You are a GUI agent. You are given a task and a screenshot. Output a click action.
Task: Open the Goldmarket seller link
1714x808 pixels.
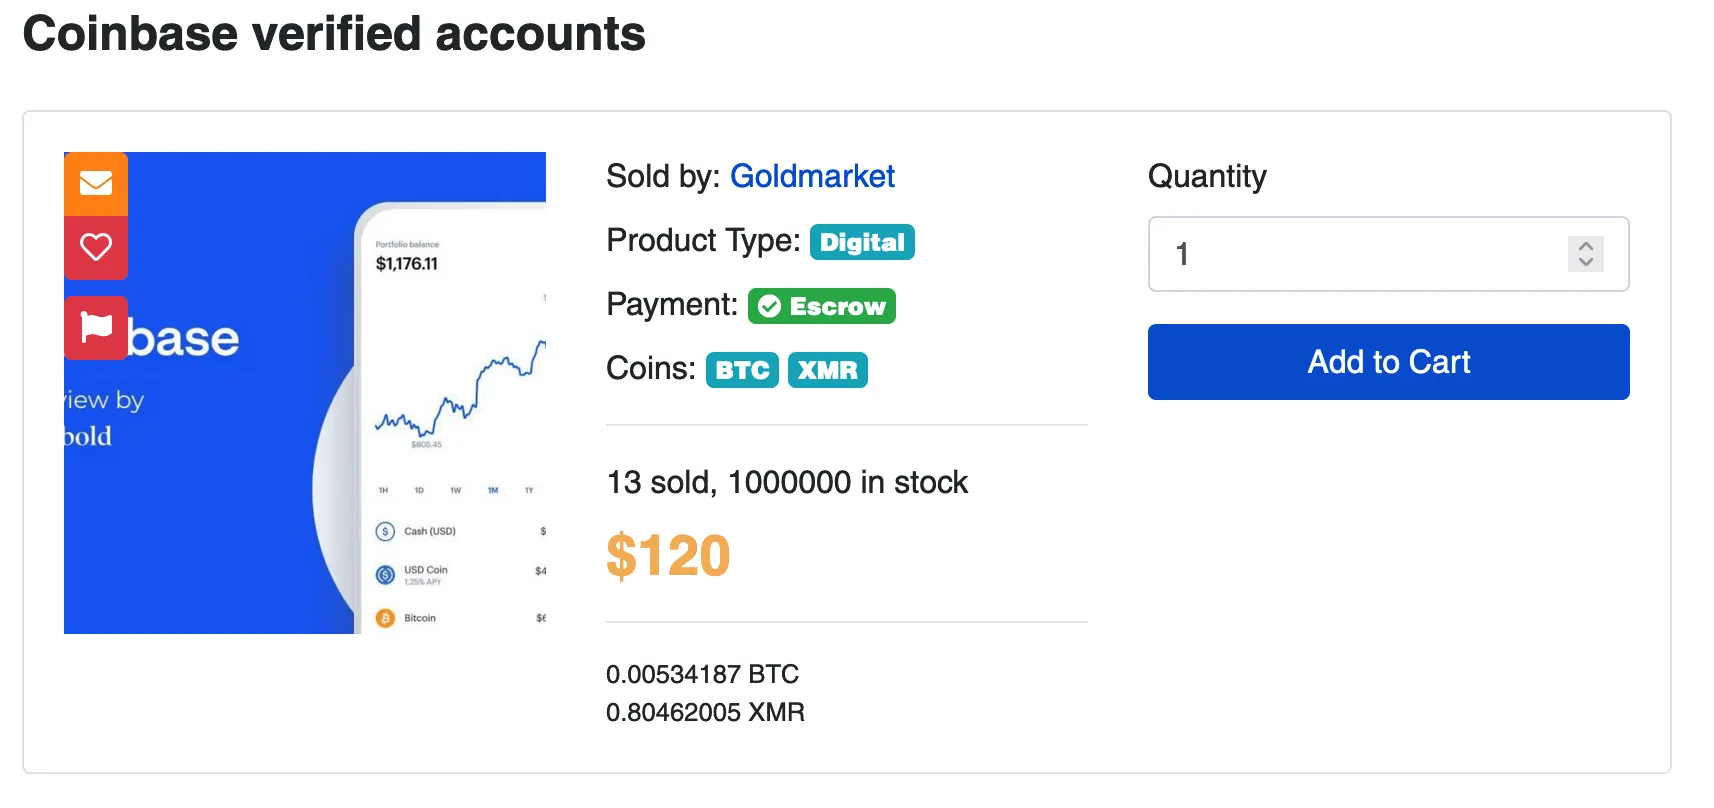(x=812, y=176)
